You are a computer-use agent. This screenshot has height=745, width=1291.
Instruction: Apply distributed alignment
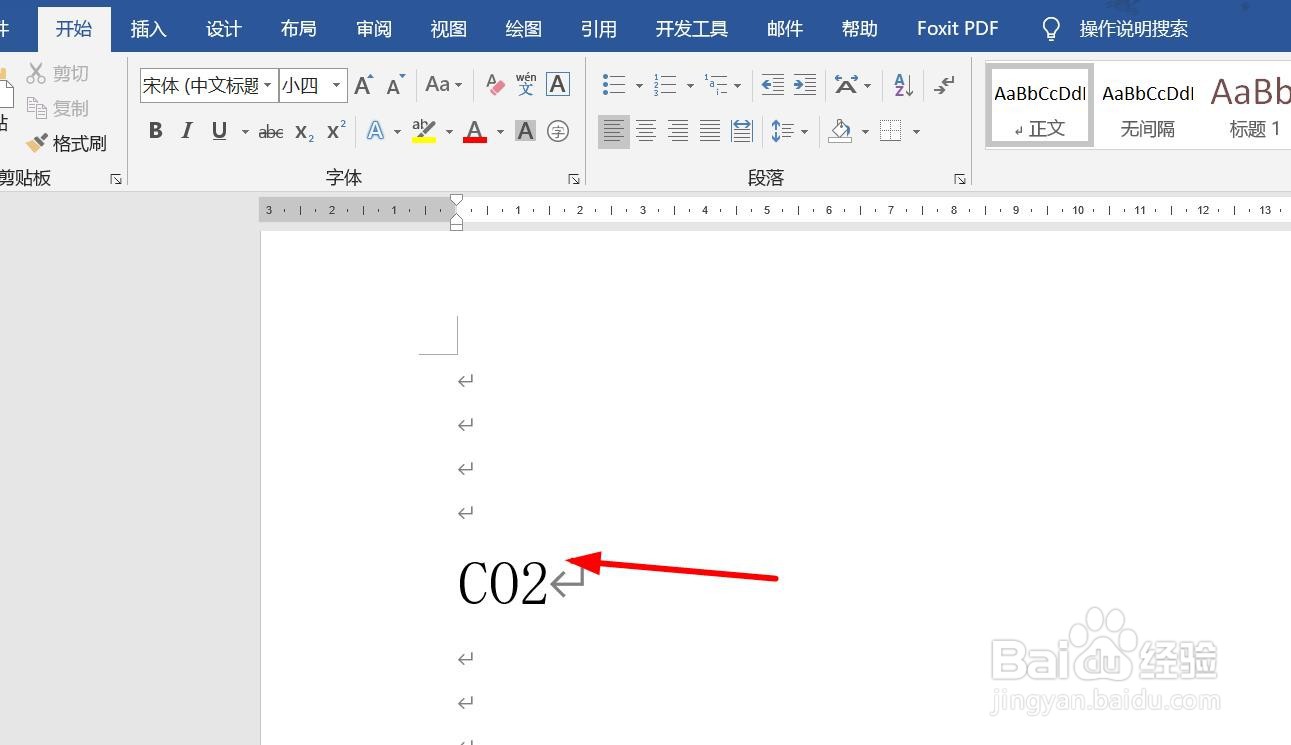click(x=742, y=131)
